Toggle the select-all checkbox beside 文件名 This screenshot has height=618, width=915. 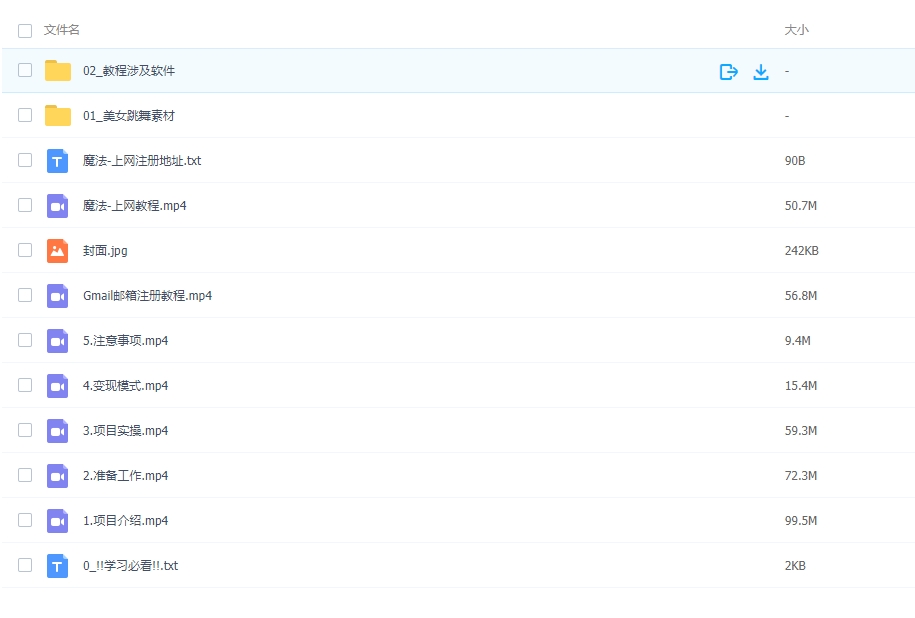pyautogui.click(x=25, y=31)
